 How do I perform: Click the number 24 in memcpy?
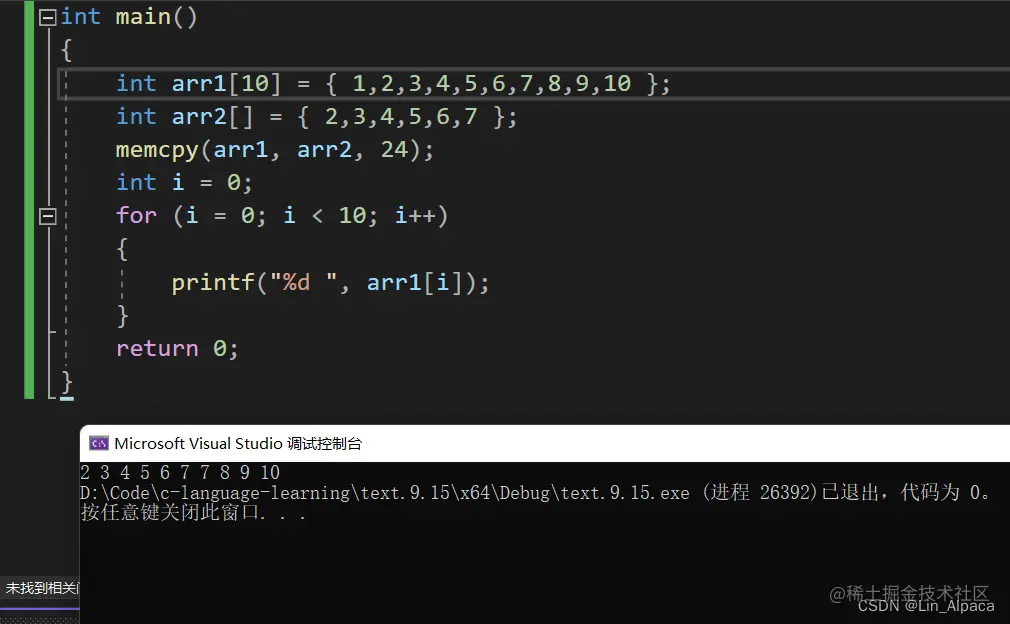pos(394,149)
